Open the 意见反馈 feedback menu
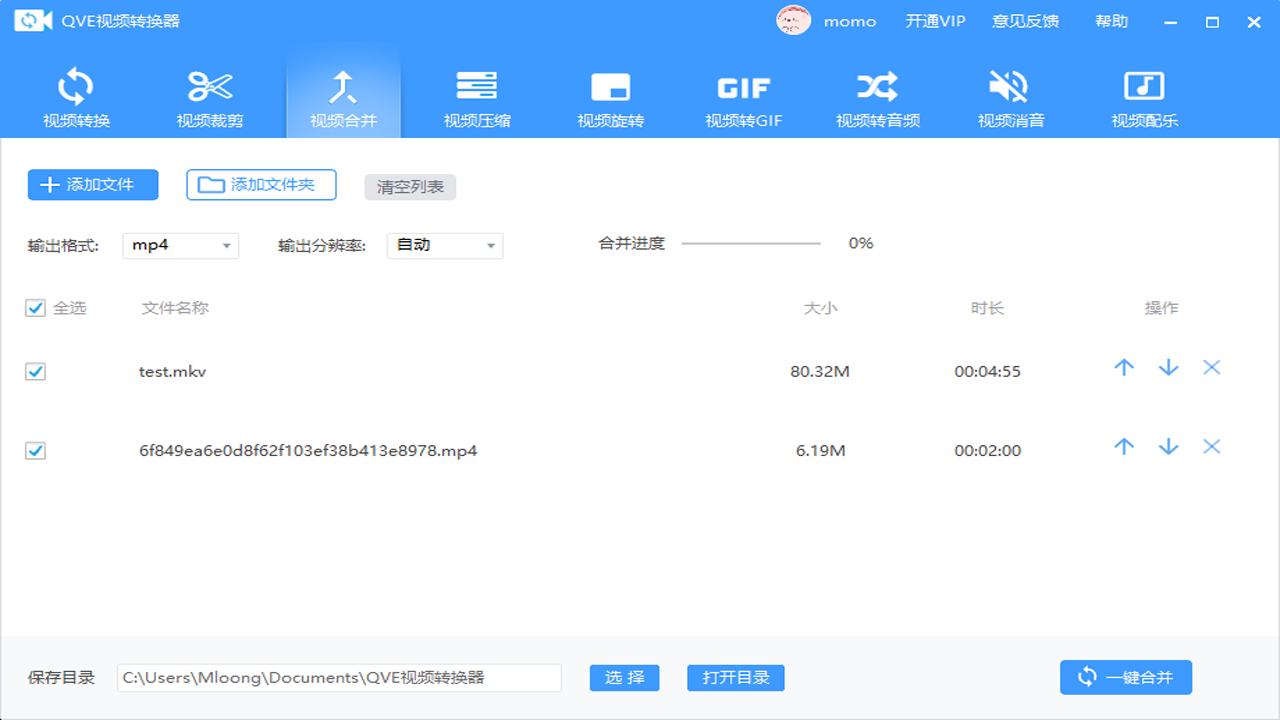The height and width of the screenshot is (720, 1280). coord(1027,21)
